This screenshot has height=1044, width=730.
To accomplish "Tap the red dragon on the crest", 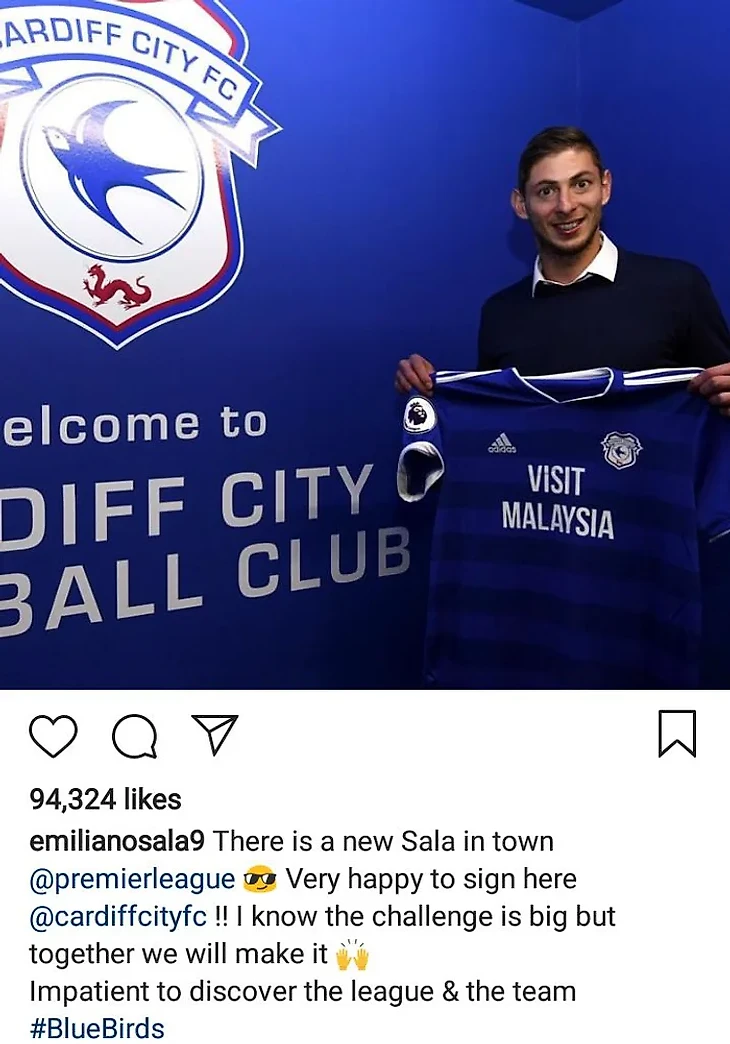I will (x=117, y=288).
